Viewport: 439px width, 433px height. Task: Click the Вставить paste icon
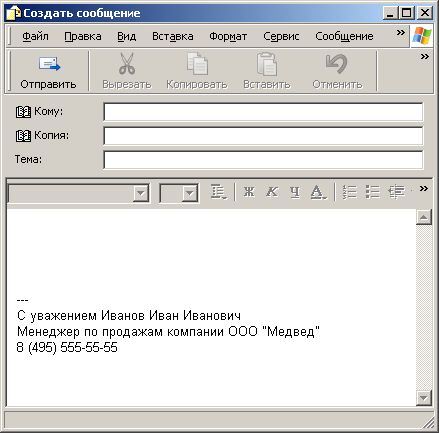click(x=267, y=64)
